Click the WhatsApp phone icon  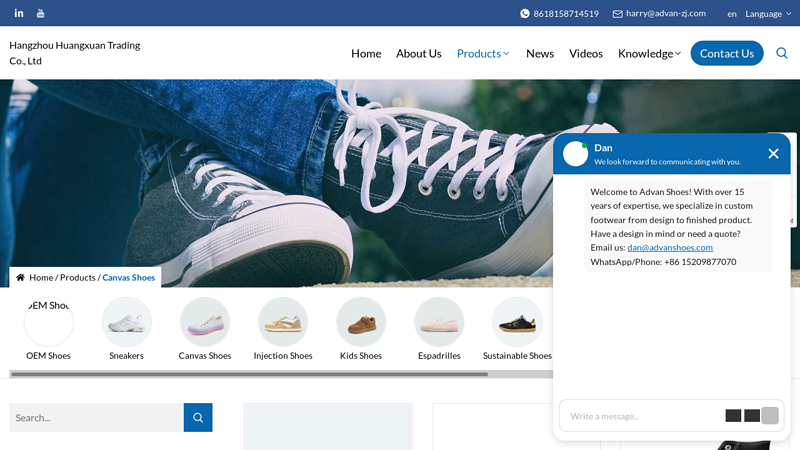tap(524, 14)
